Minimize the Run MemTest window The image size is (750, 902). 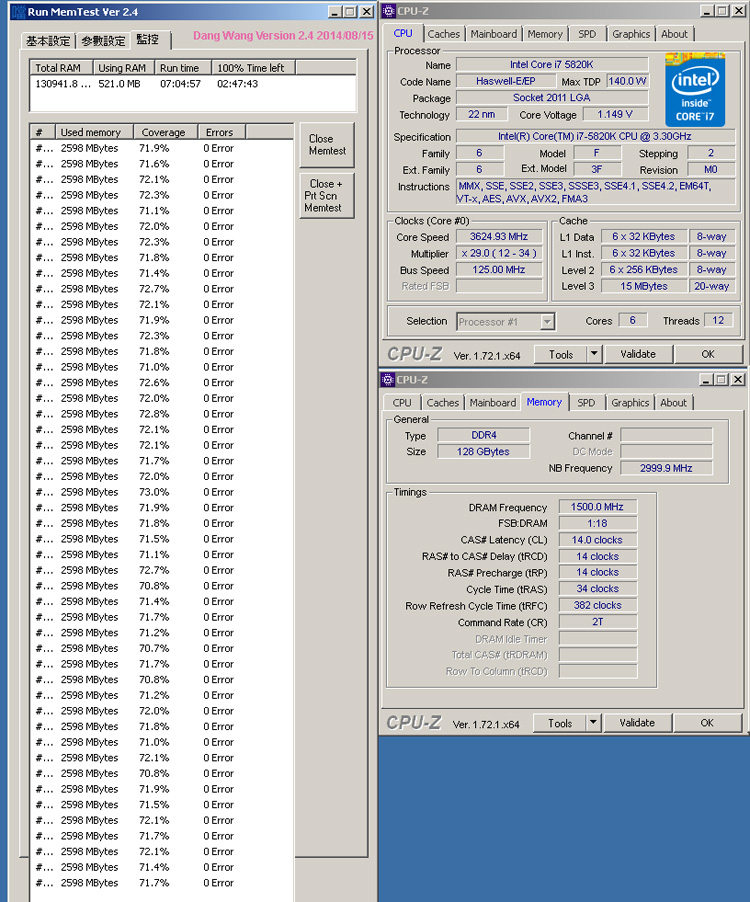335,12
